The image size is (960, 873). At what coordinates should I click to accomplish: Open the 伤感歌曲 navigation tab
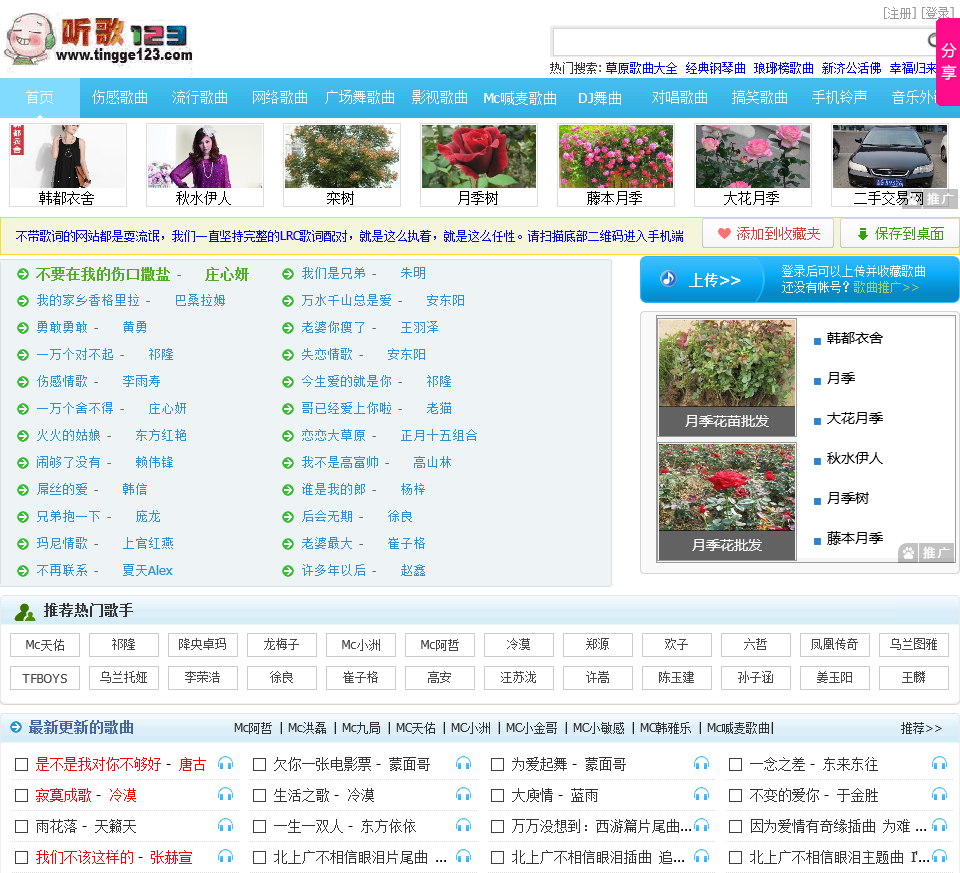120,97
